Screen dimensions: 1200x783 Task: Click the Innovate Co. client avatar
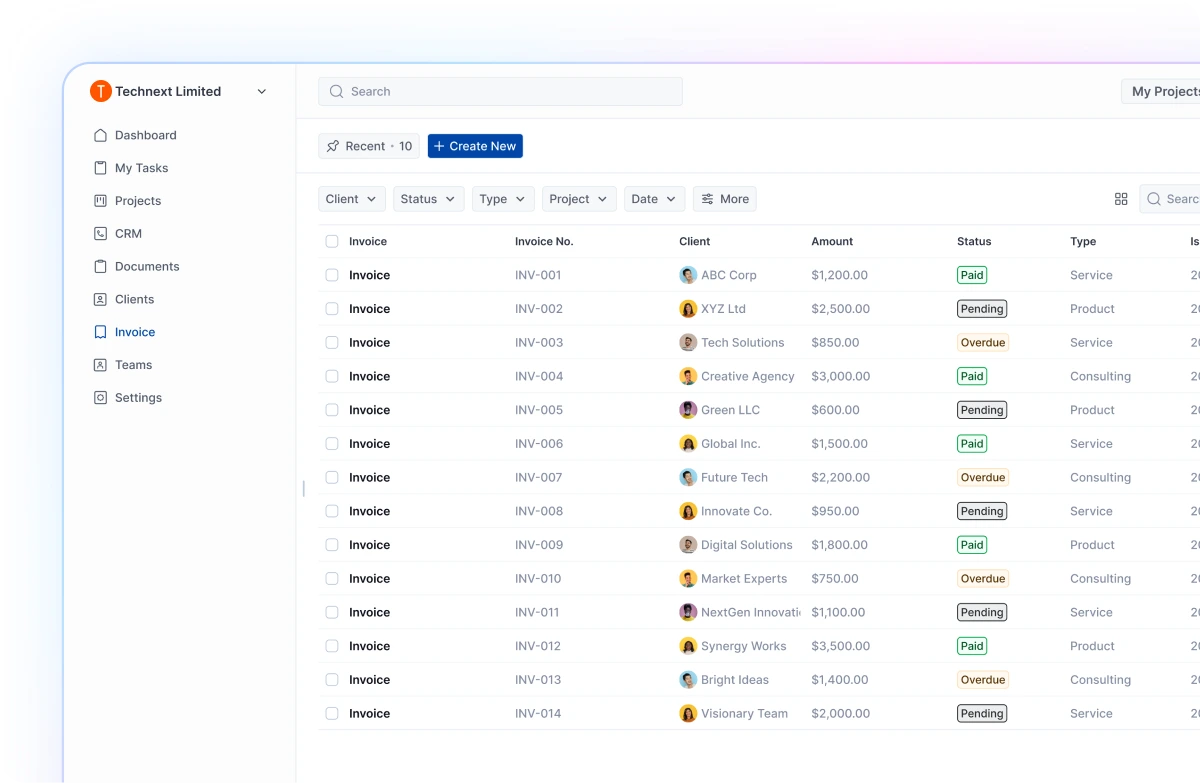(688, 511)
